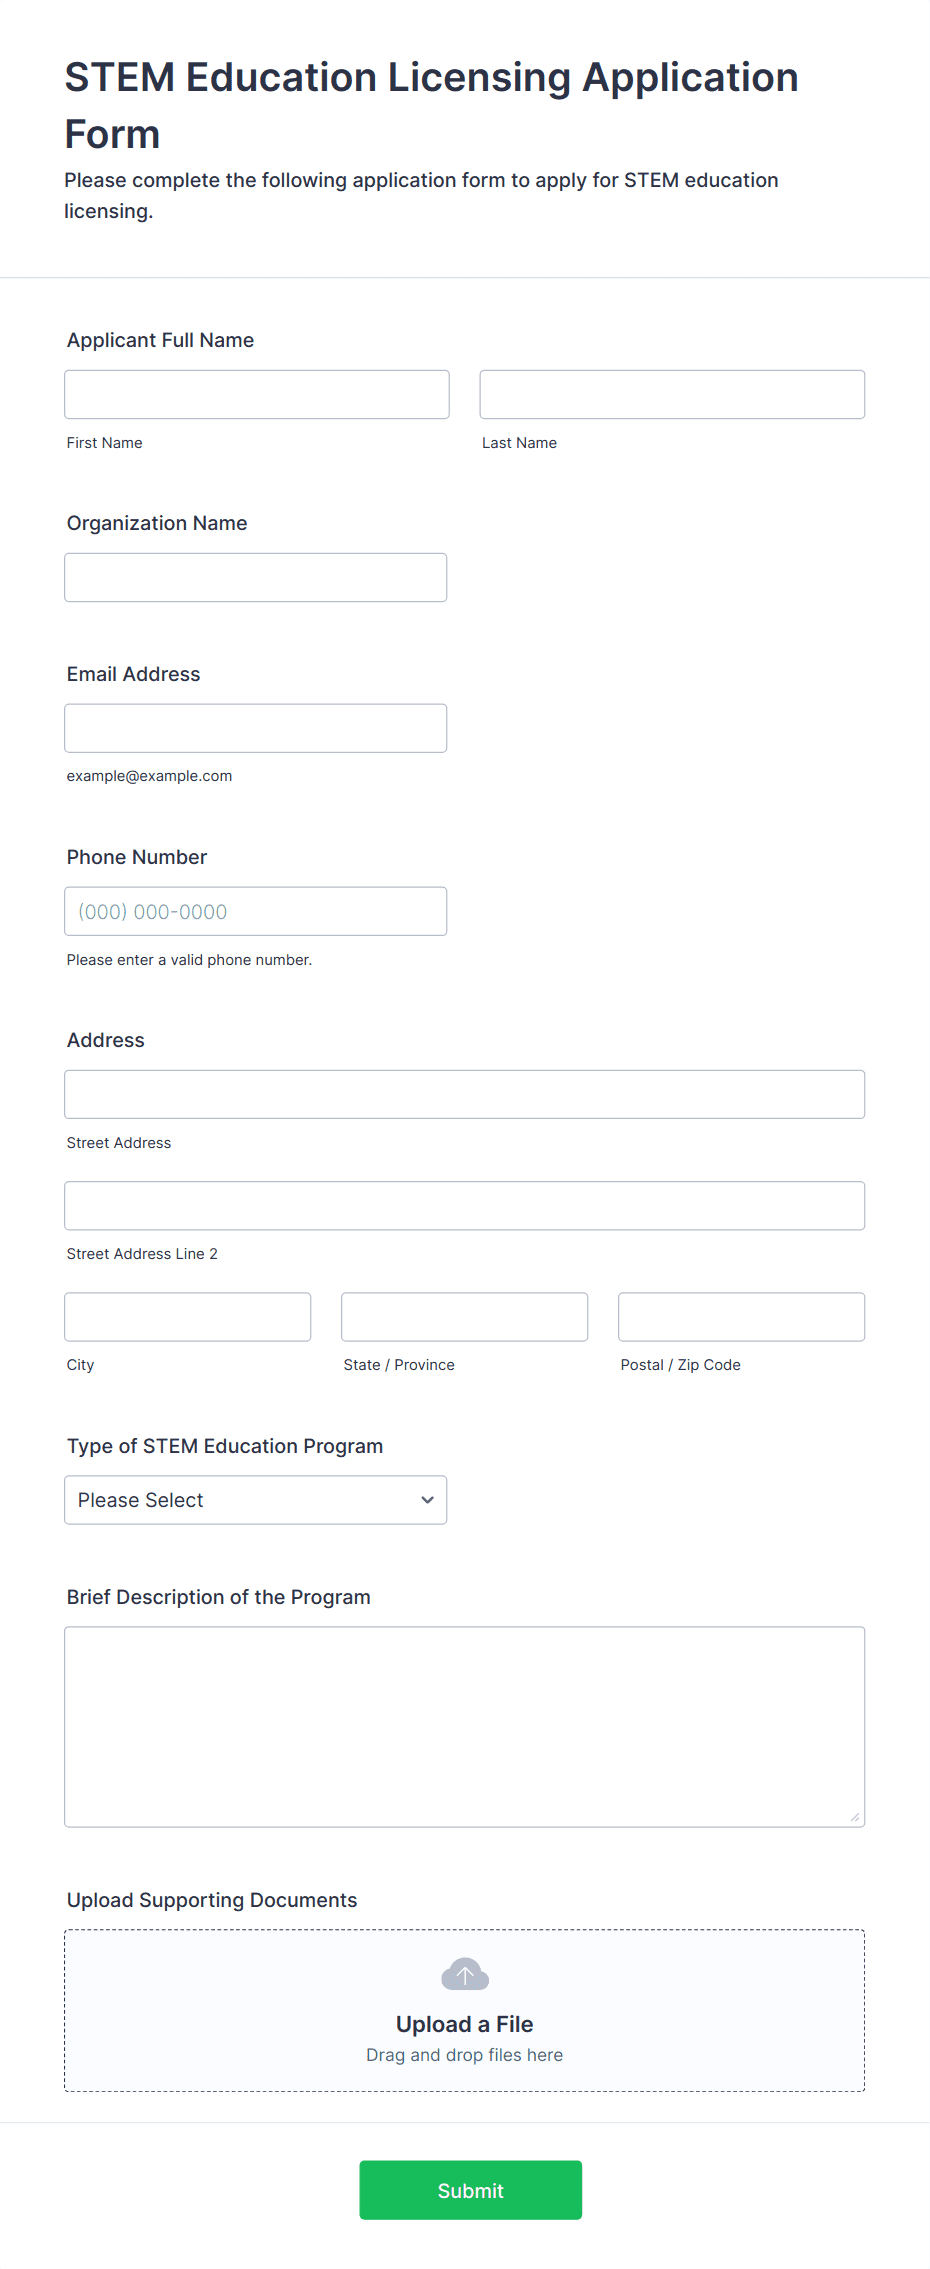Open the dropdown chevron next to Please Select
The image size is (930, 2269).
pyautogui.click(x=427, y=1500)
